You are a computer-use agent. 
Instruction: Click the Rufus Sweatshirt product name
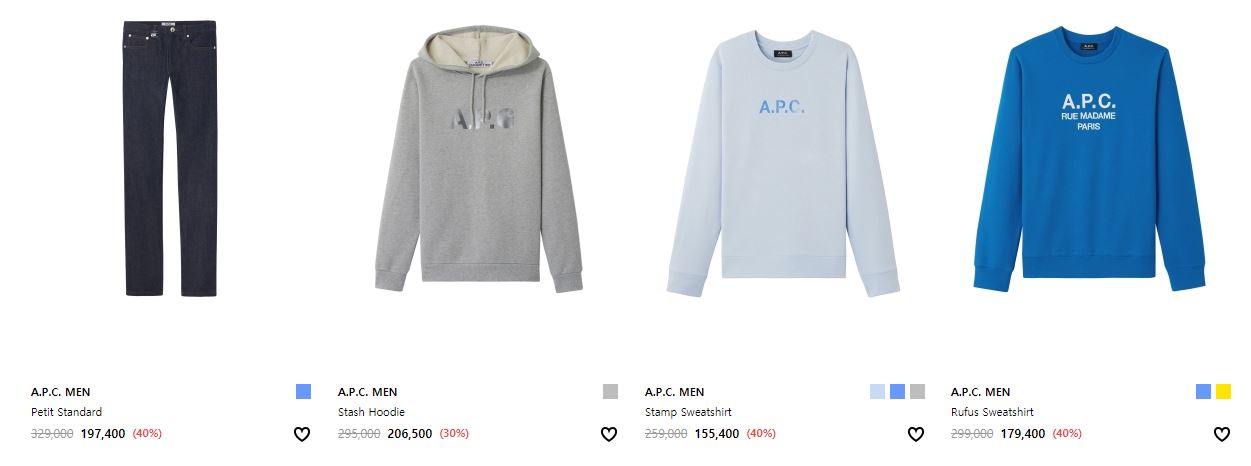[992, 412]
